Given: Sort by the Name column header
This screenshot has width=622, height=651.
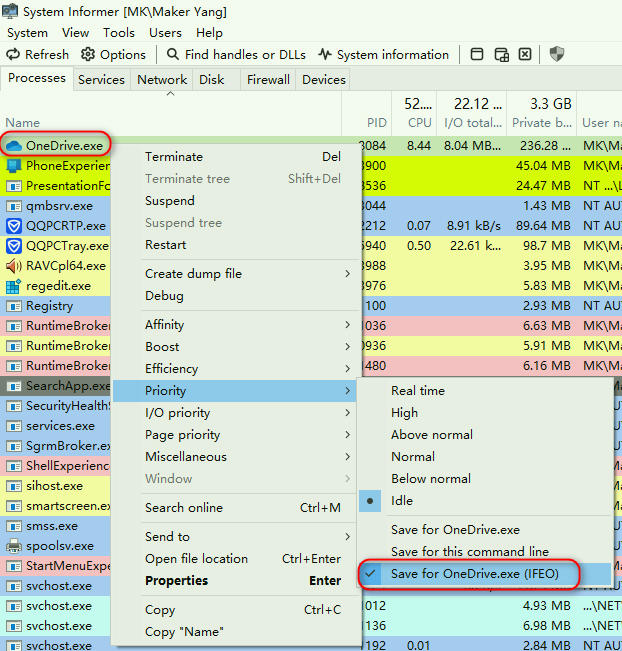Looking at the screenshot, I should coord(23,123).
